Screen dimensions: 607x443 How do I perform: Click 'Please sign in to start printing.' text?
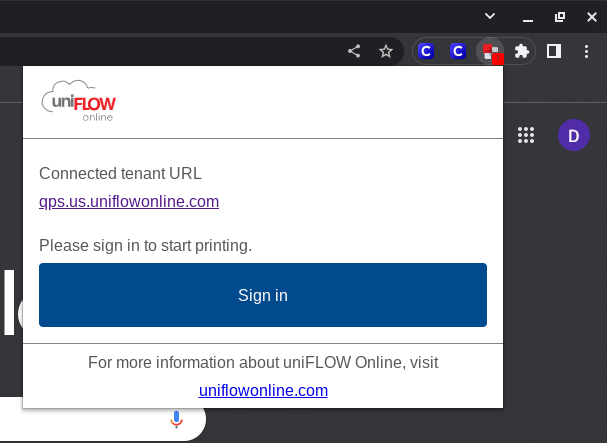pyautogui.click(x=146, y=246)
